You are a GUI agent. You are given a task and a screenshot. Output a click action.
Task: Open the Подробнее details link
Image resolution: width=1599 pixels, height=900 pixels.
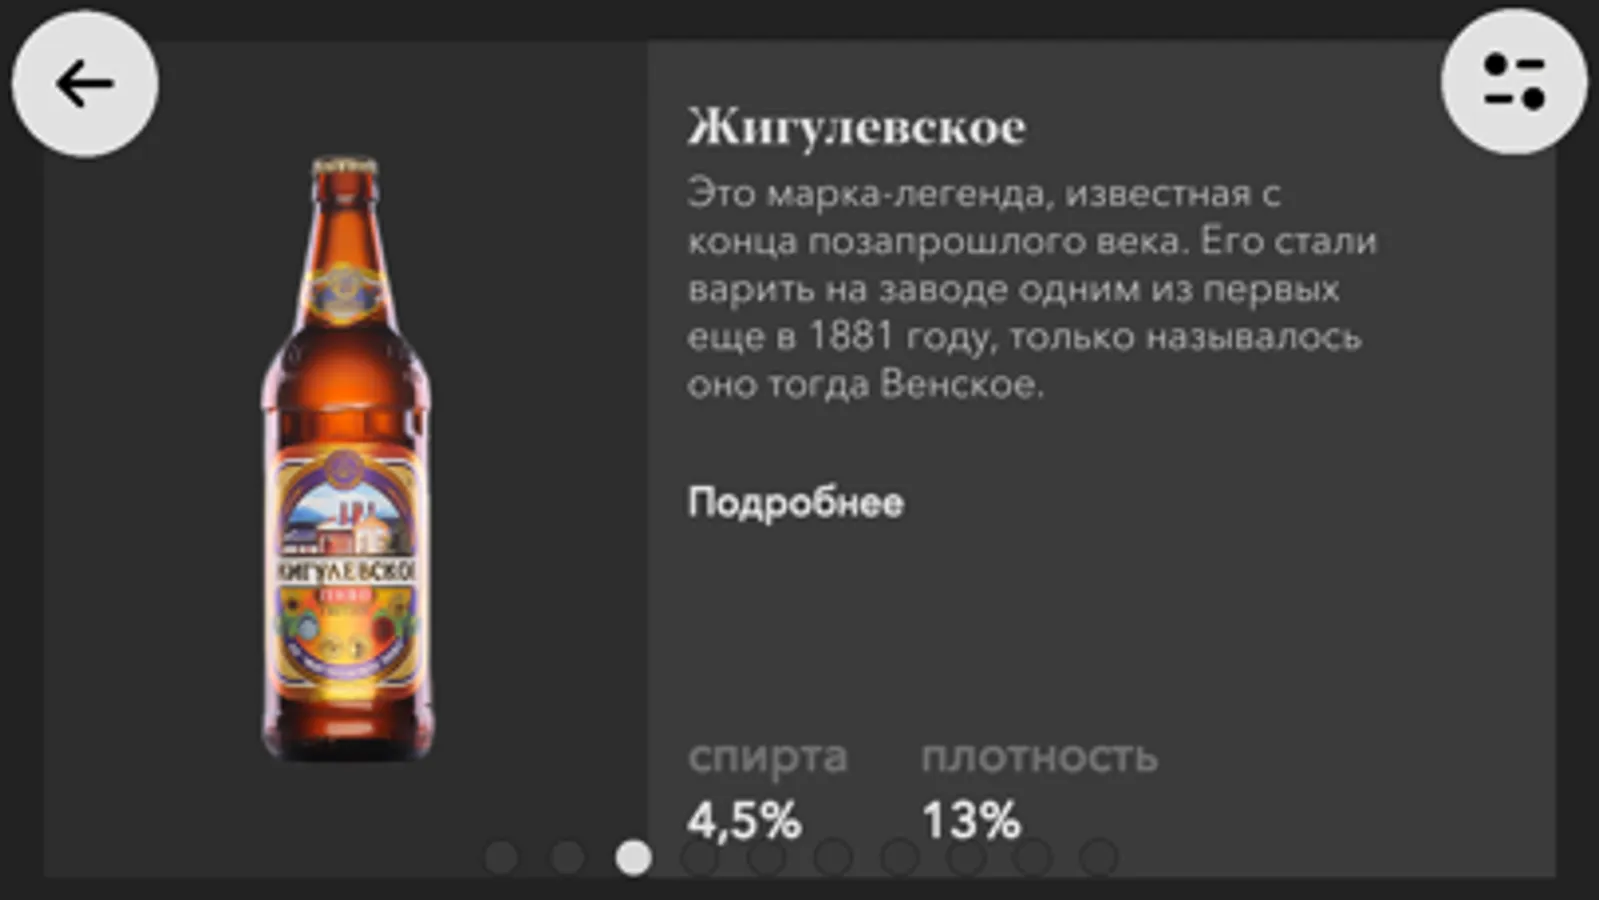[x=795, y=502]
